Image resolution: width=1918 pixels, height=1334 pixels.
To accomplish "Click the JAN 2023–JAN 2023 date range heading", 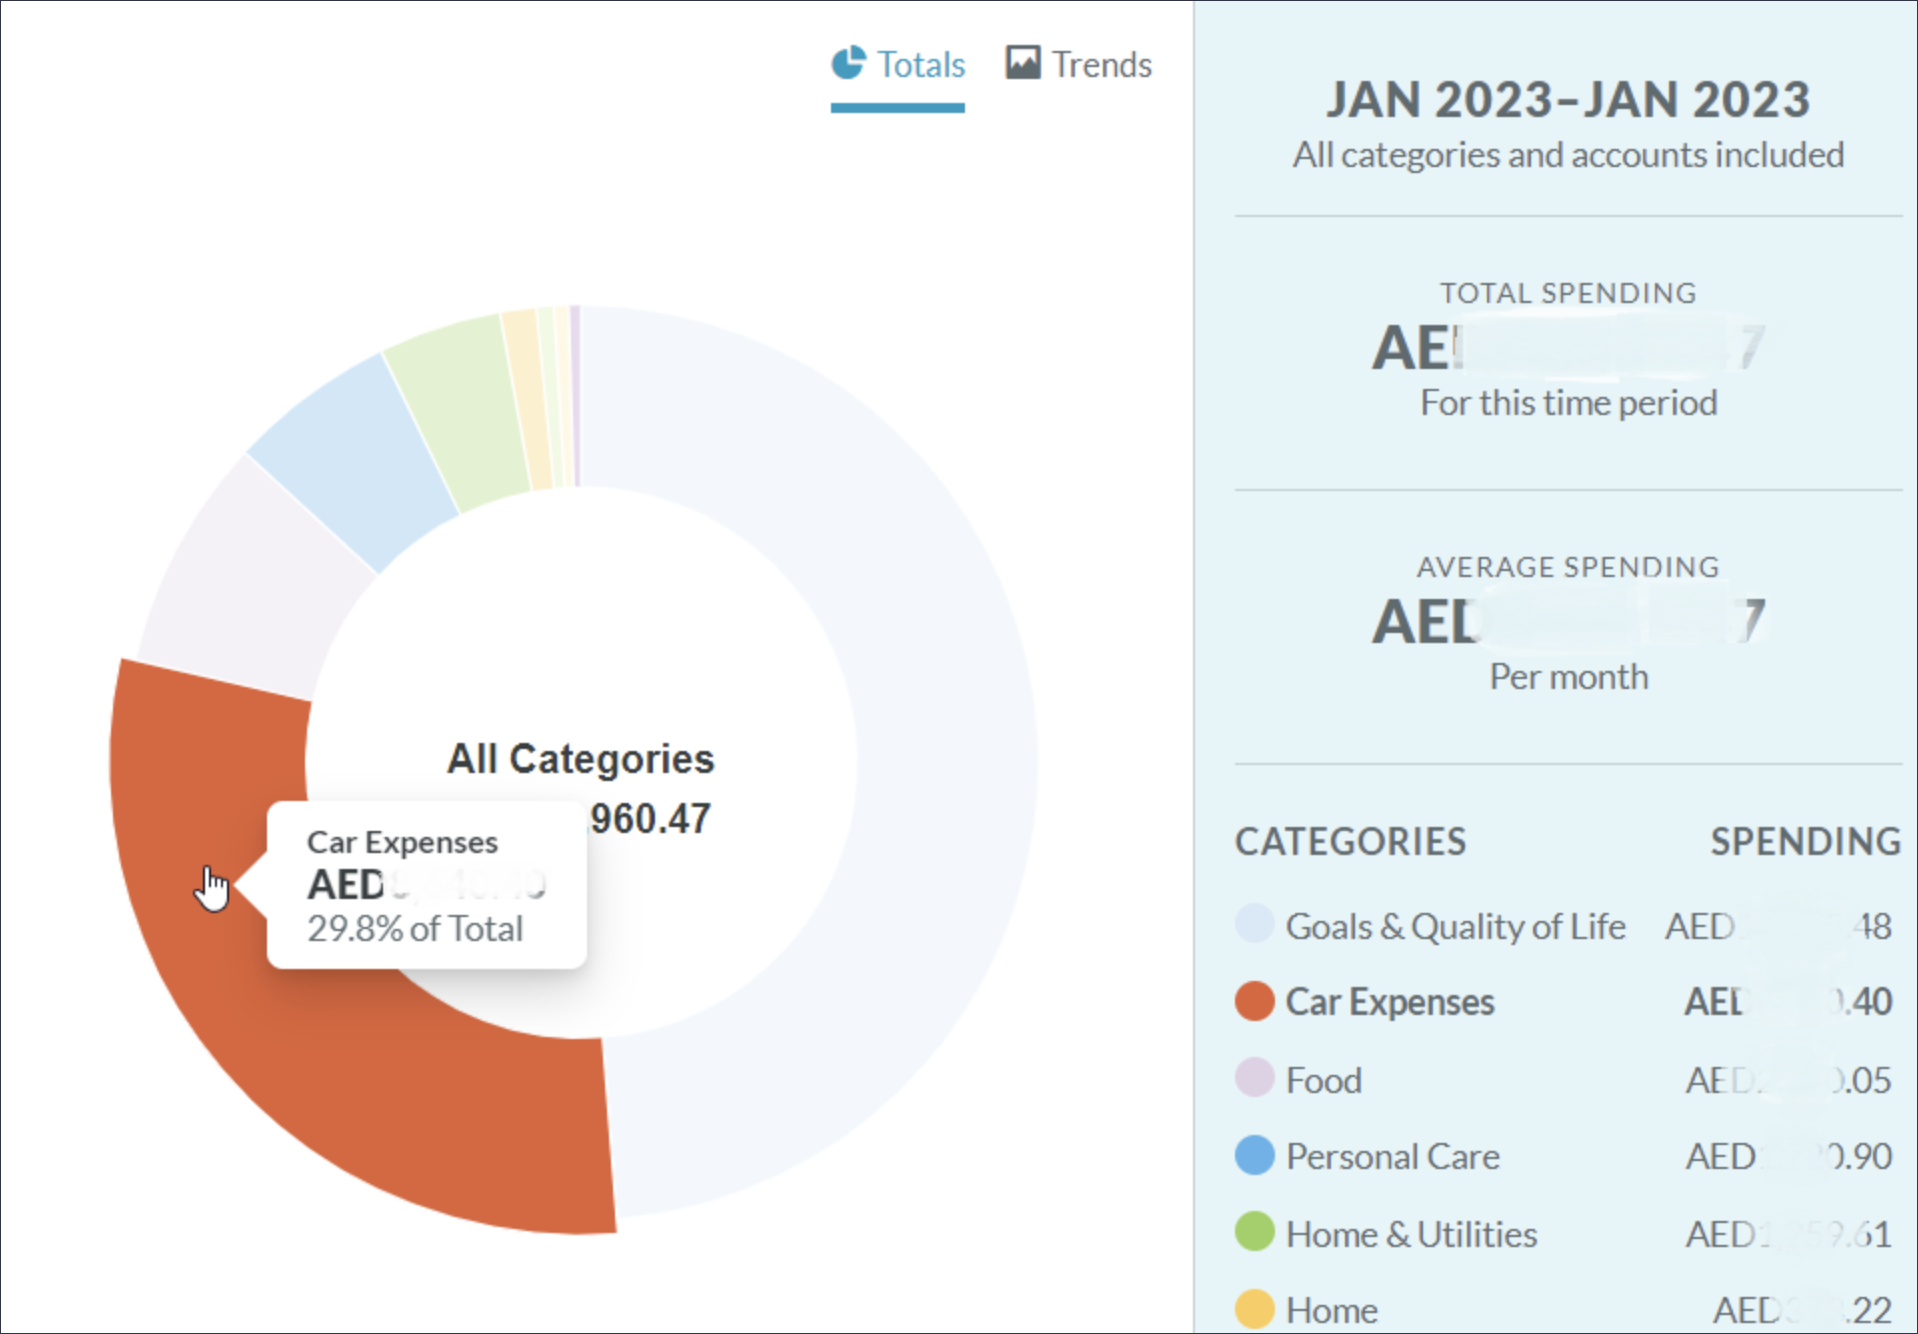I will 1567,100.
